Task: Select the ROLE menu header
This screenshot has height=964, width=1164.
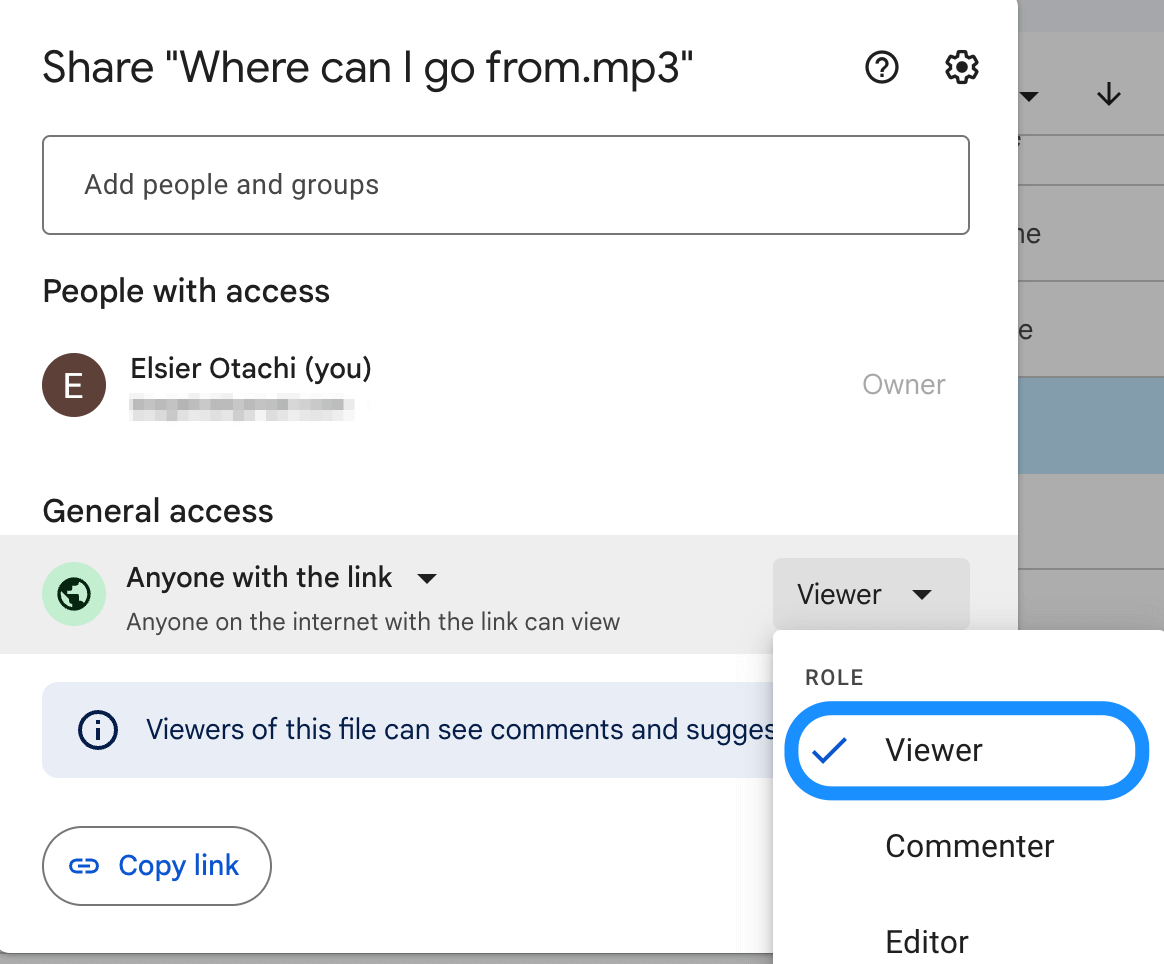Action: tap(834, 677)
